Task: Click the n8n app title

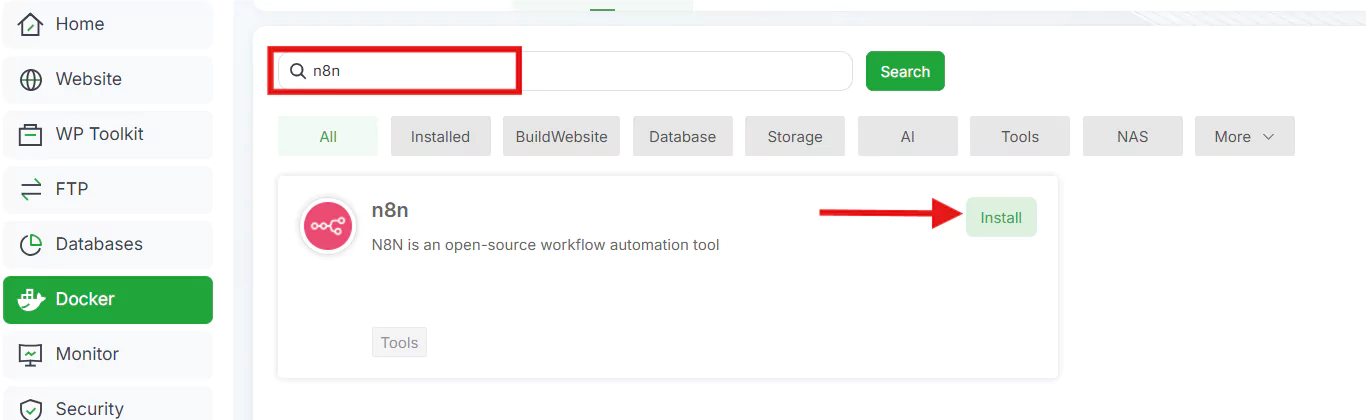Action: (x=390, y=211)
